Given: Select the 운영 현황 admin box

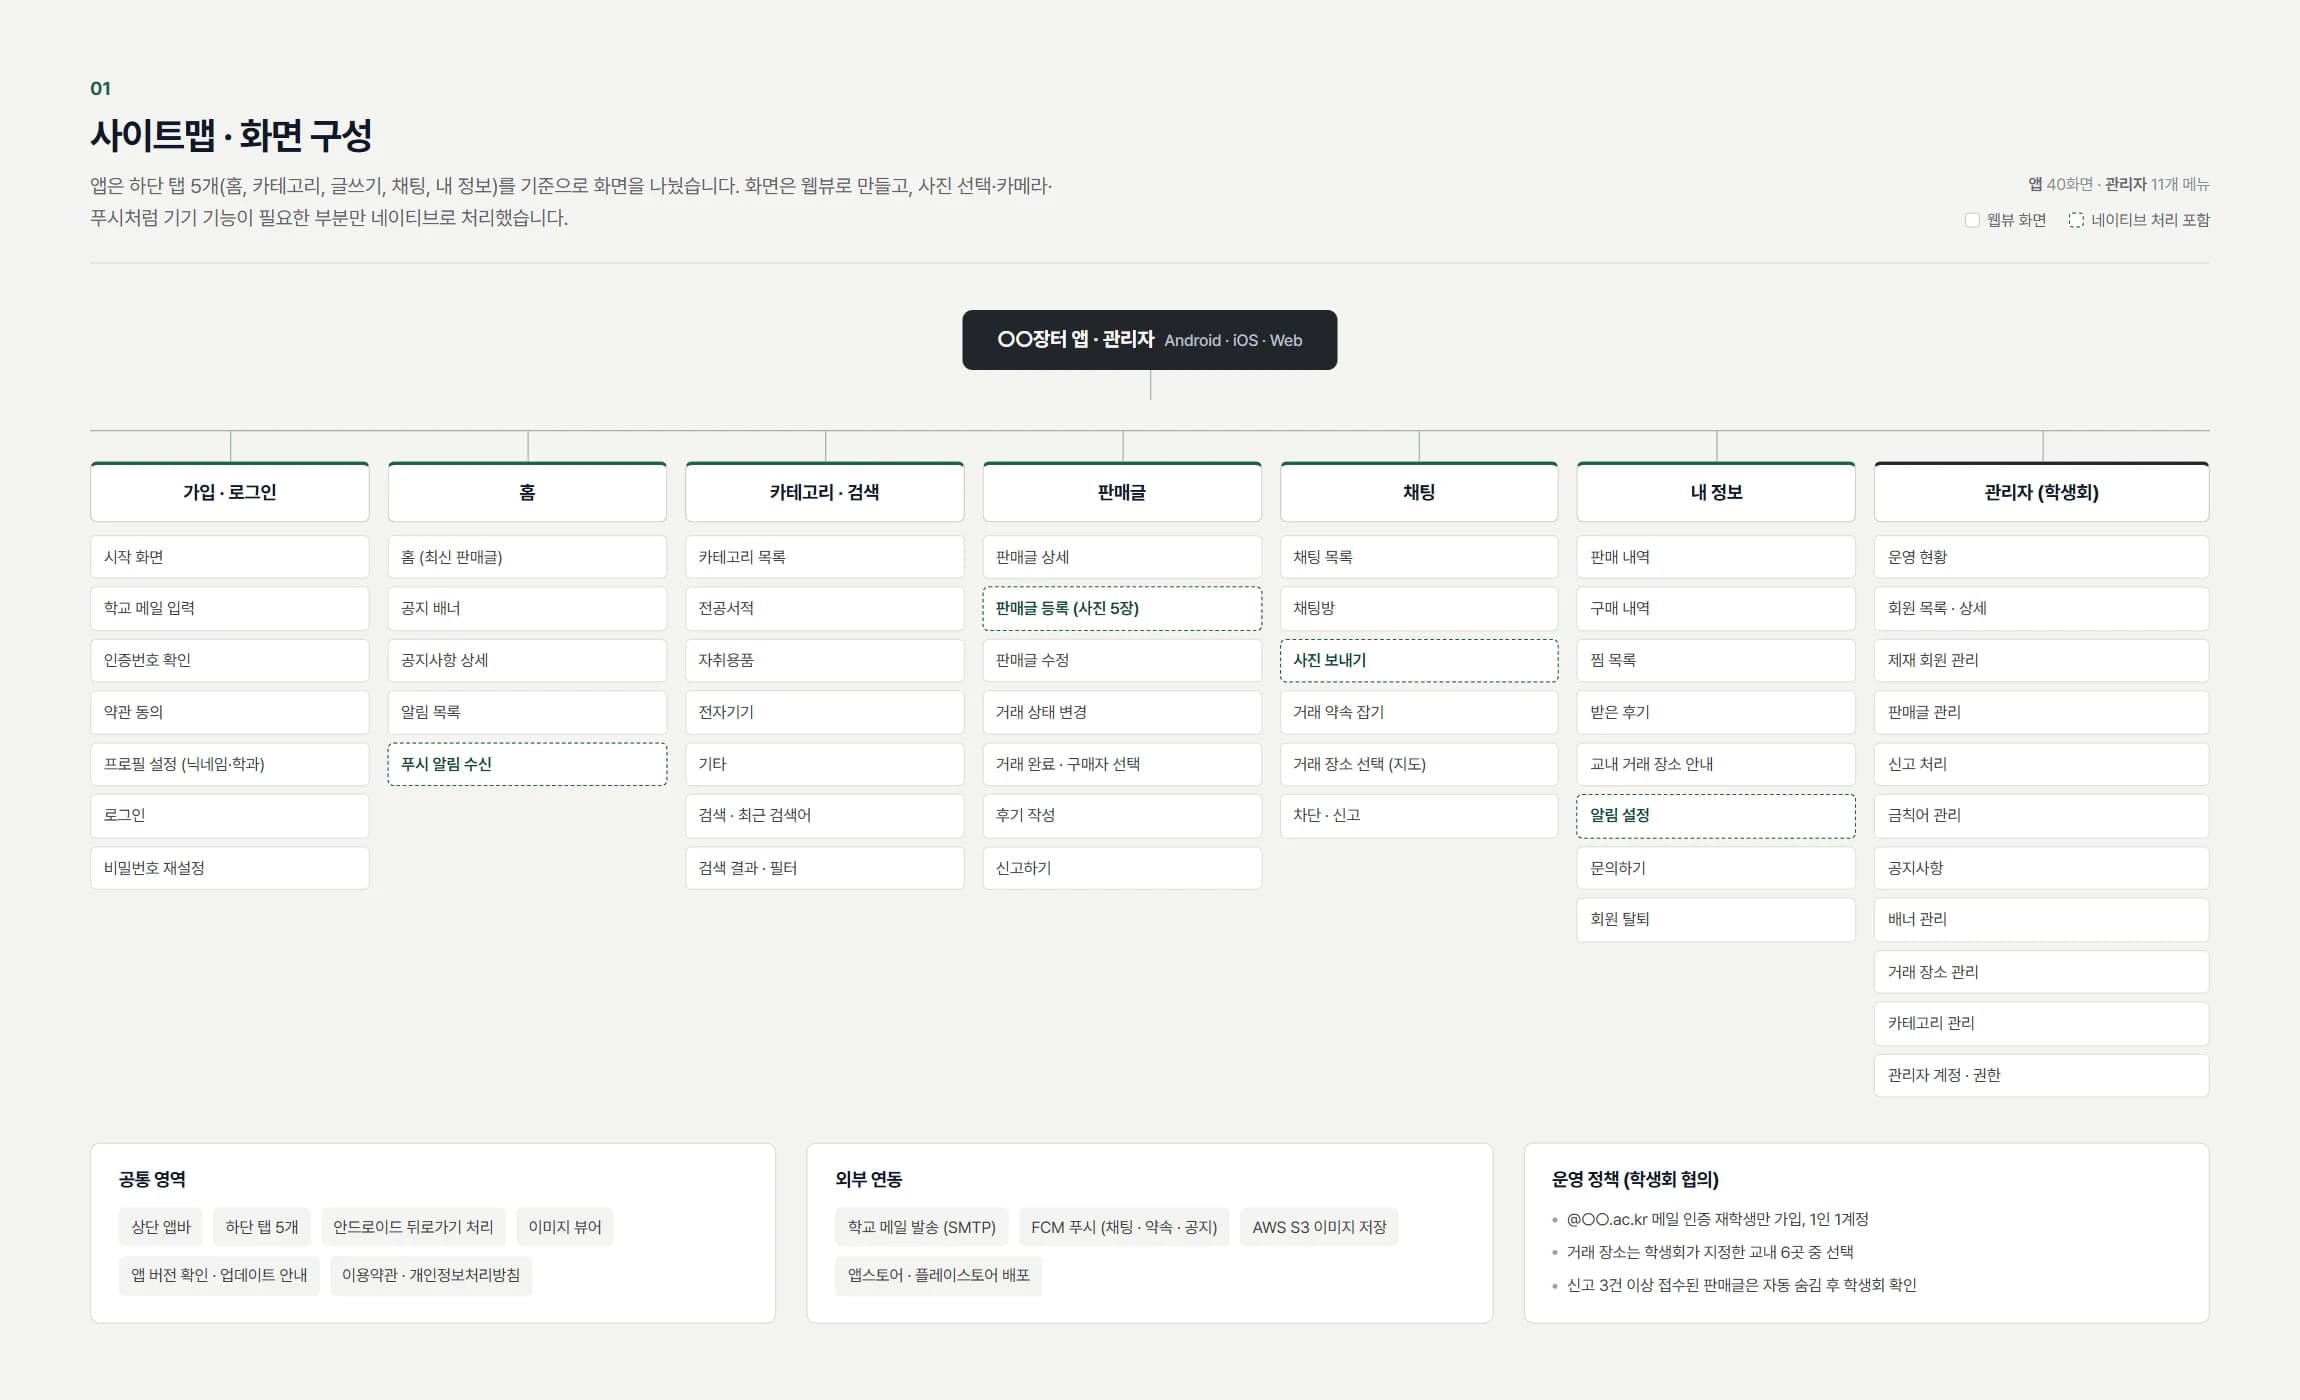Looking at the screenshot, I should pos(2041,557).
